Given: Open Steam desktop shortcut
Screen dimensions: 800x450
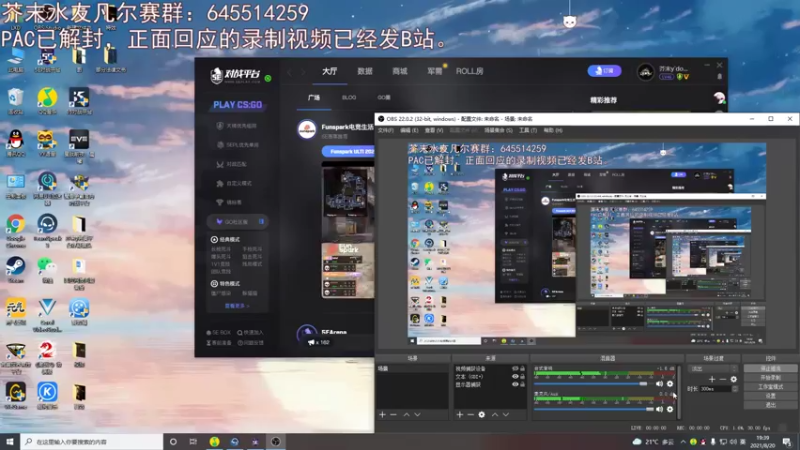Looking at the screenshot, I should (16, 270).
